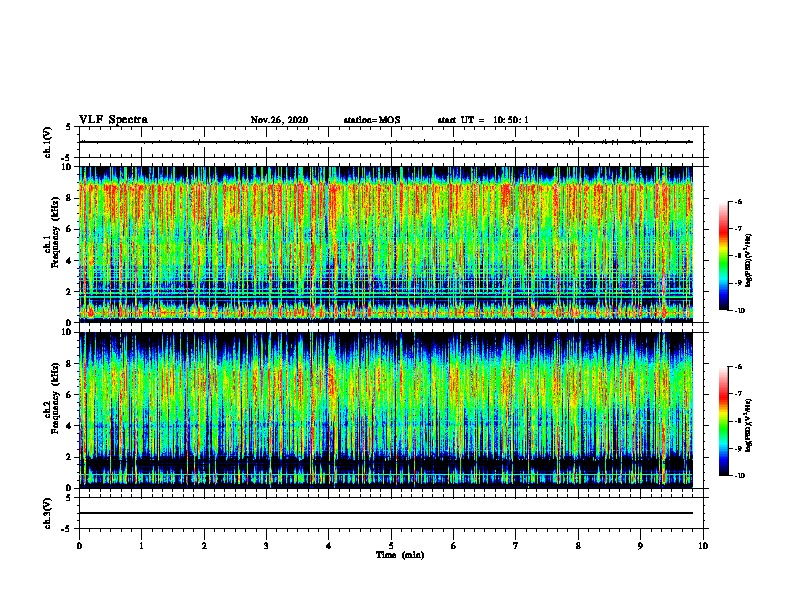This screenshot has height=612, width=792.
Task: Click the ch.2 spectrogram color scale bar
Action: click(723, 421)
